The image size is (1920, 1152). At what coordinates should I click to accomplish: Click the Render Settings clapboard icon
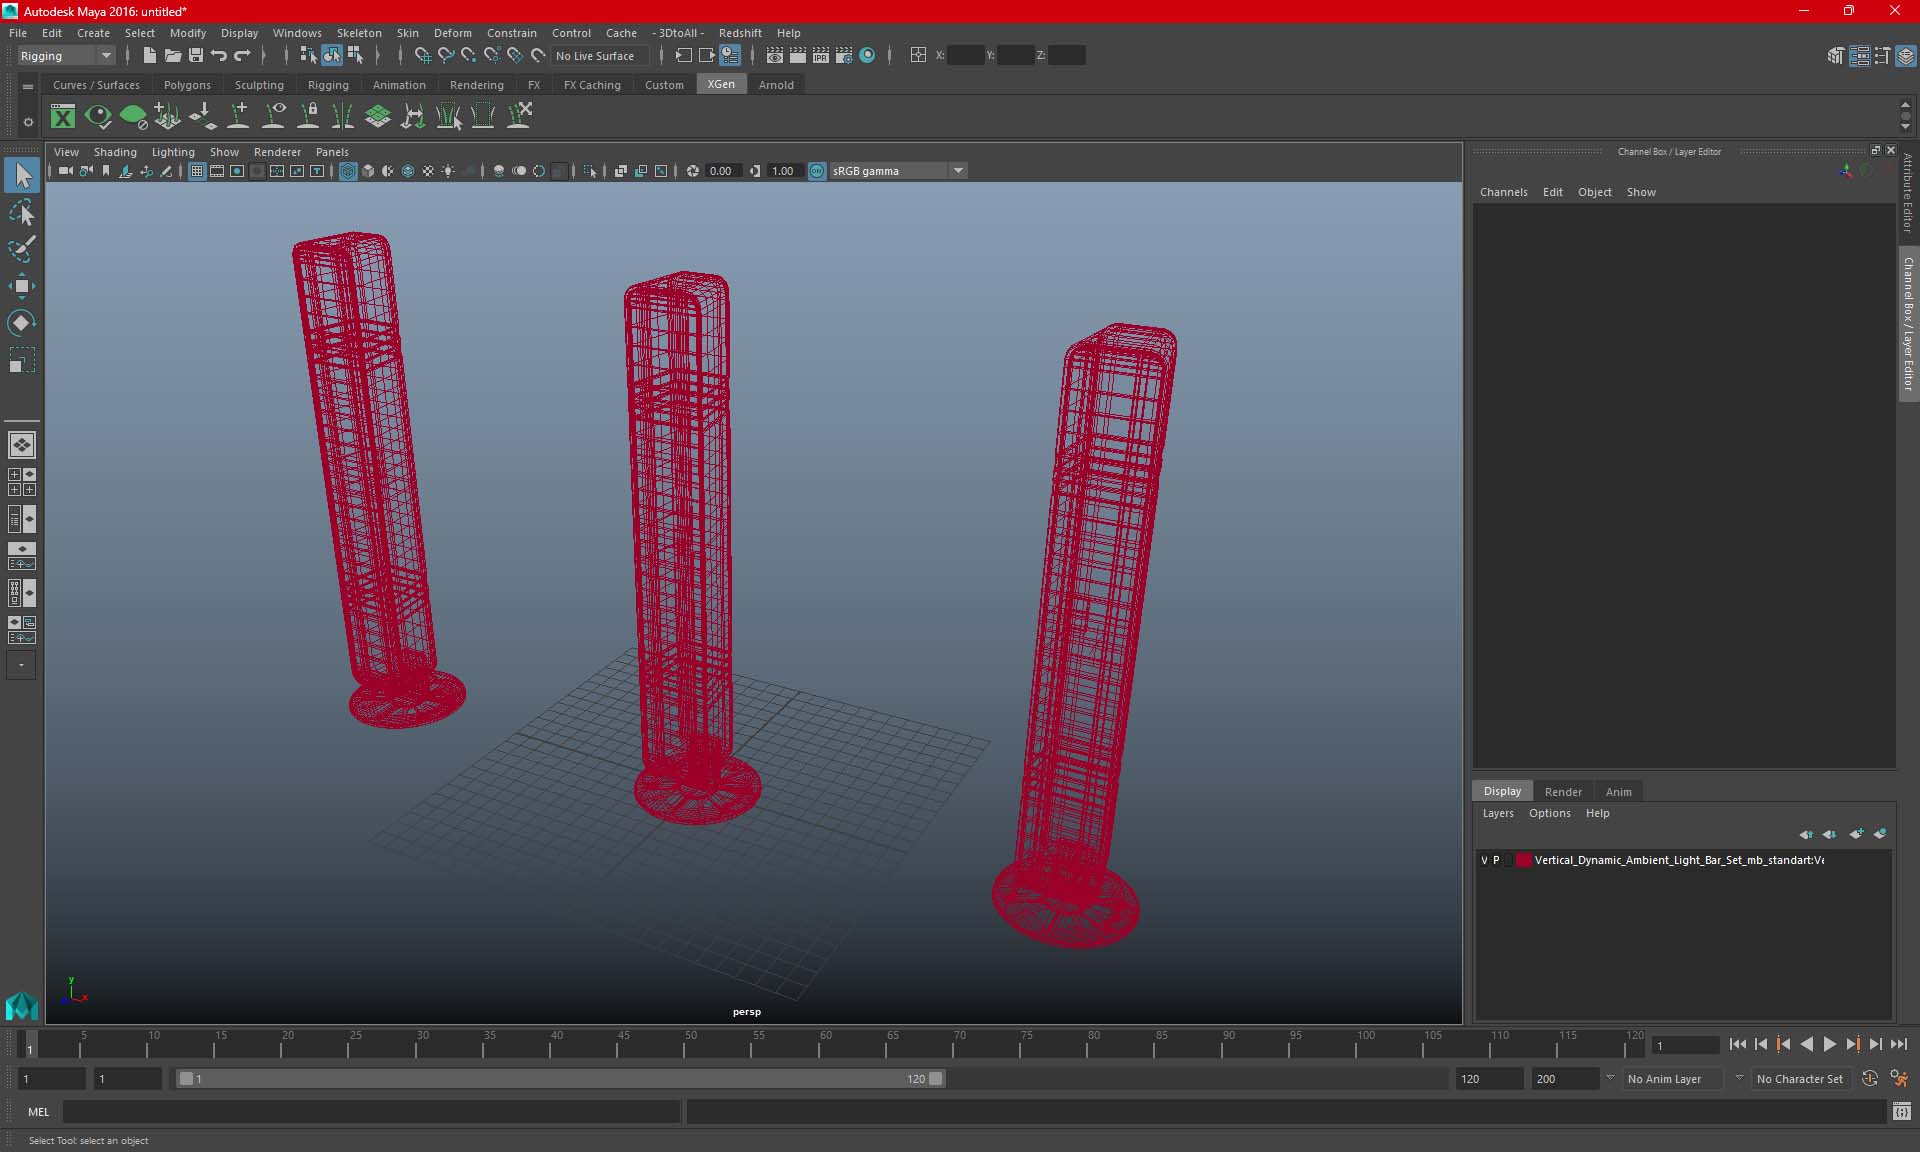pos(843,56)
